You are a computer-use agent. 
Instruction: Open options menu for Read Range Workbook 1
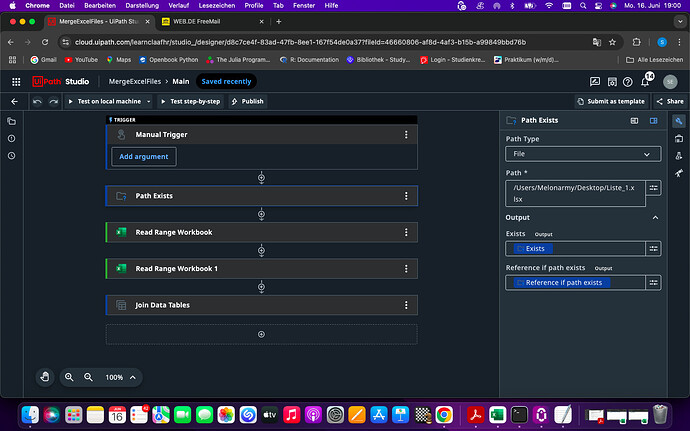[406, 269]
